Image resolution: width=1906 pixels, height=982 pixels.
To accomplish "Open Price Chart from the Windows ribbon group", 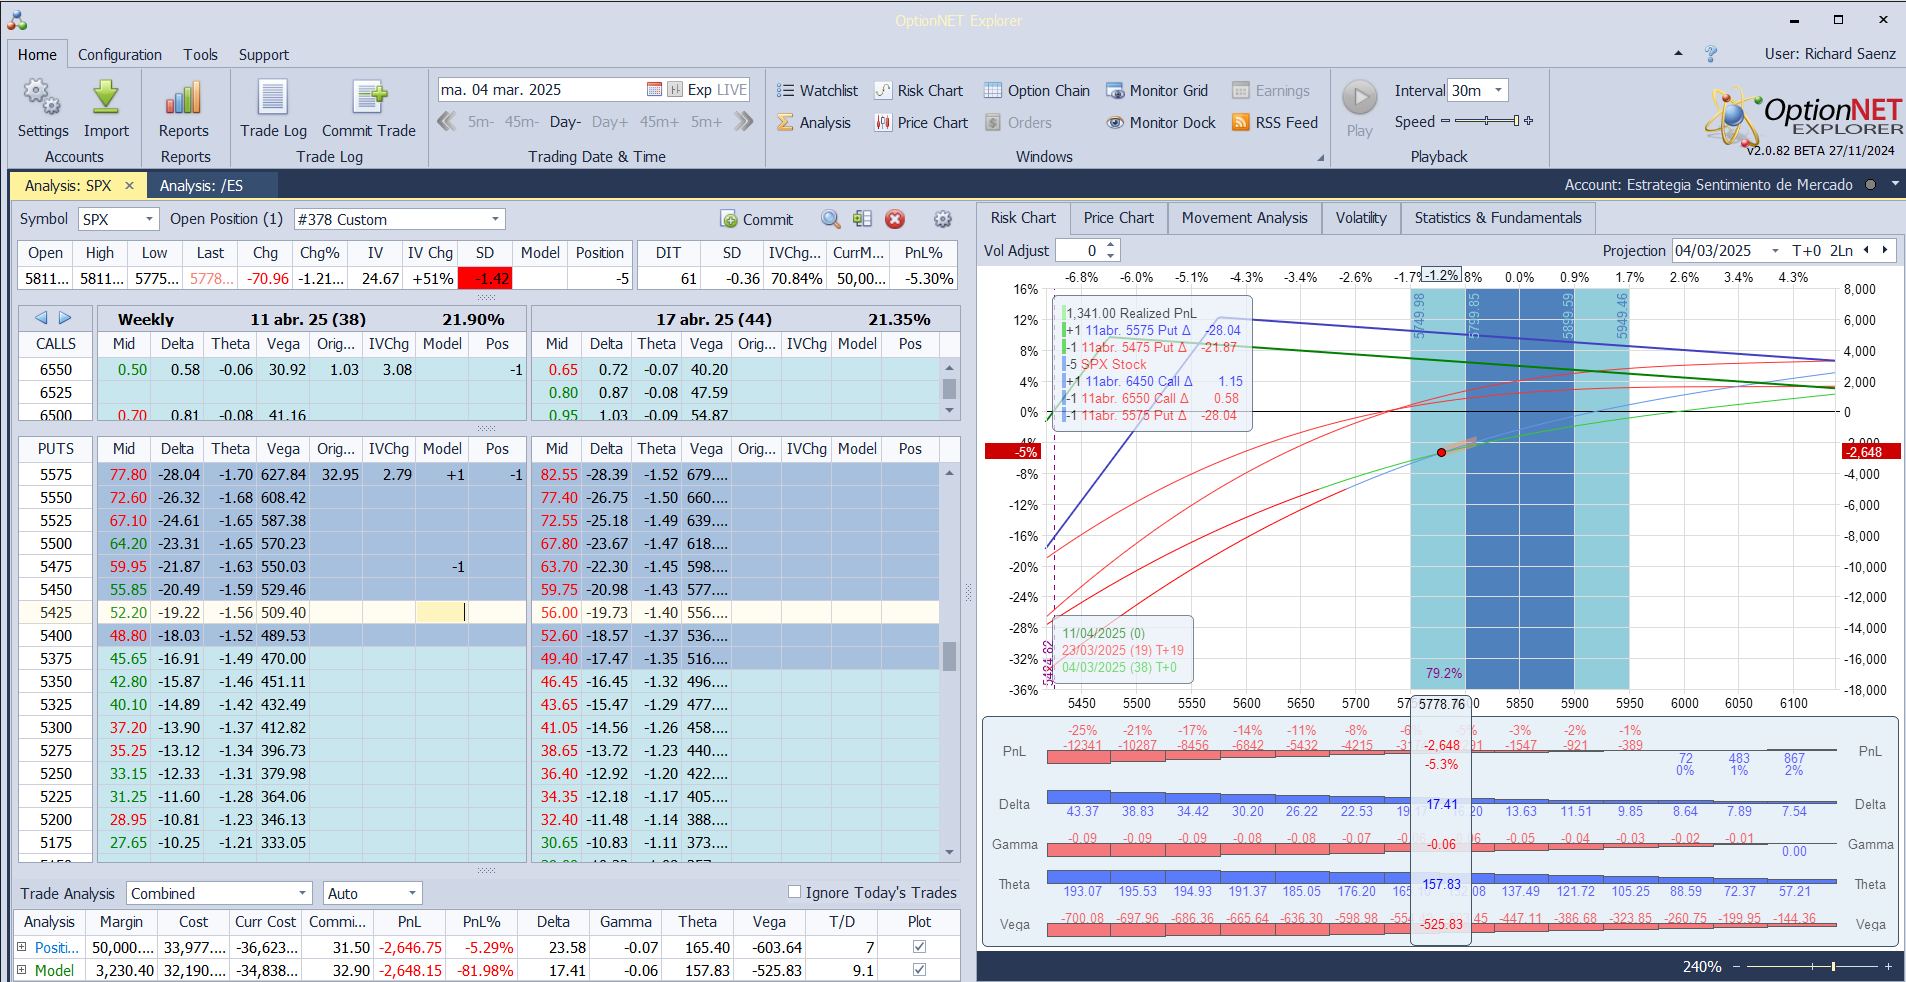I will click(x=921, y=123).
